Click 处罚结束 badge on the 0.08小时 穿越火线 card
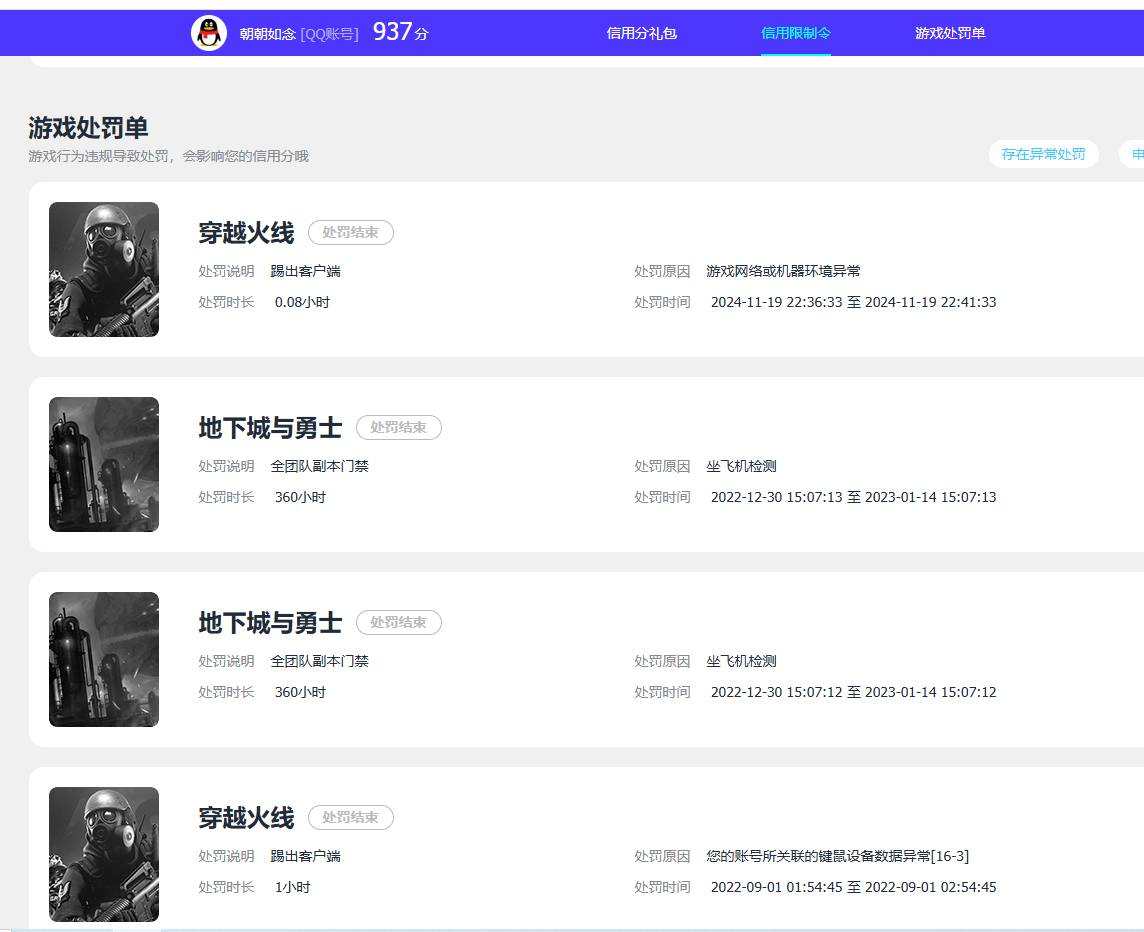 click(x=351, y=232)
